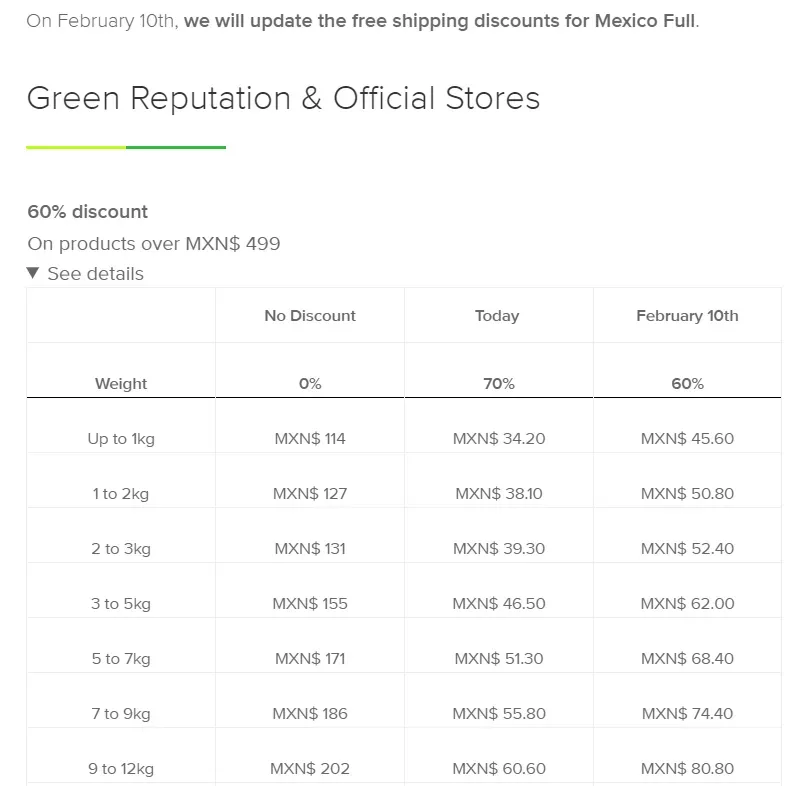Screen dimensions: 806x786
Task: Select the February 10th column header
Action: click(x=687, y=316)
